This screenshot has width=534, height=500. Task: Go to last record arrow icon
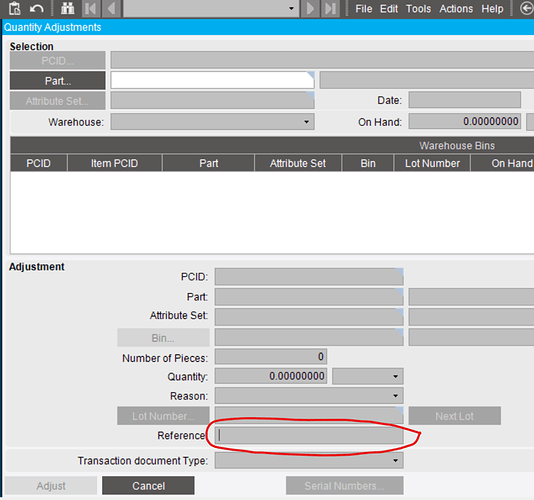330,9
